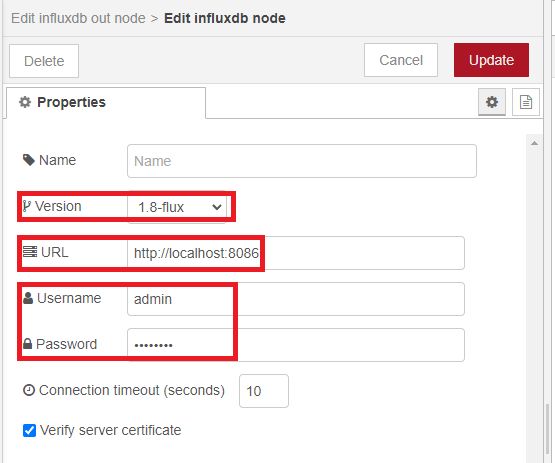
Task: Click the user icon beside Username
Action: click(28, 298)
